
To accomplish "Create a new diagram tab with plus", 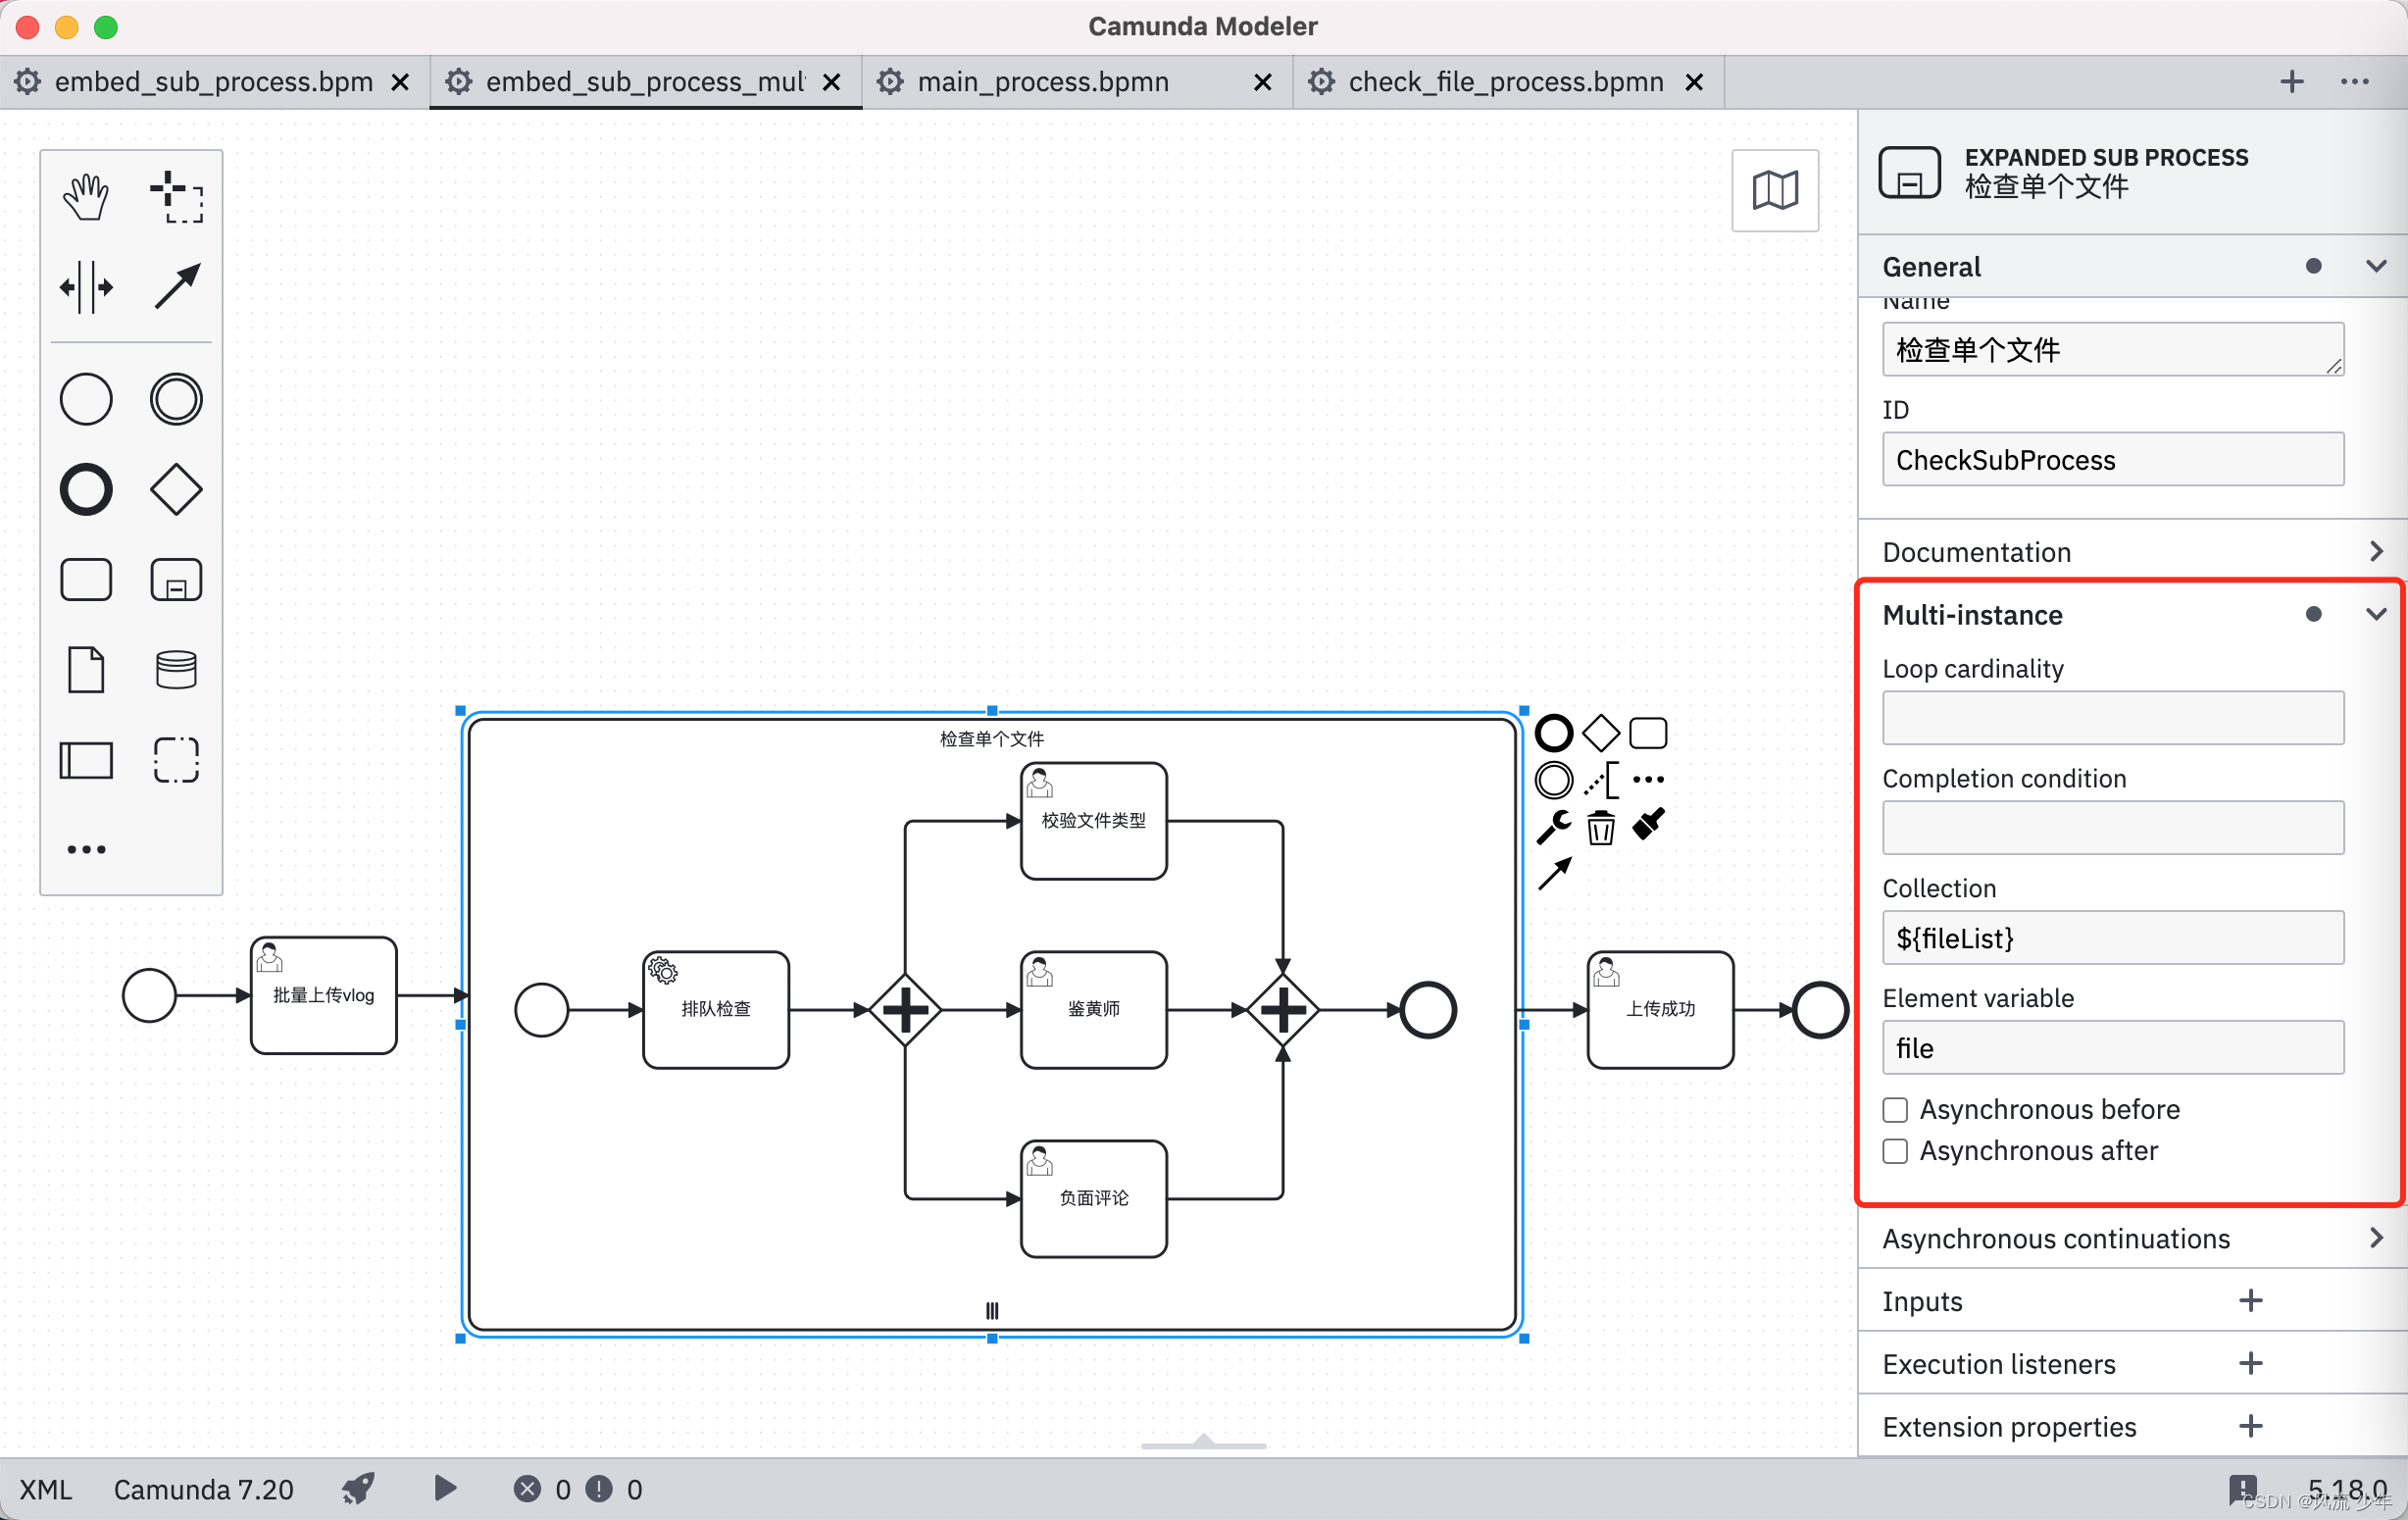I will click(x=2292, y=82).
